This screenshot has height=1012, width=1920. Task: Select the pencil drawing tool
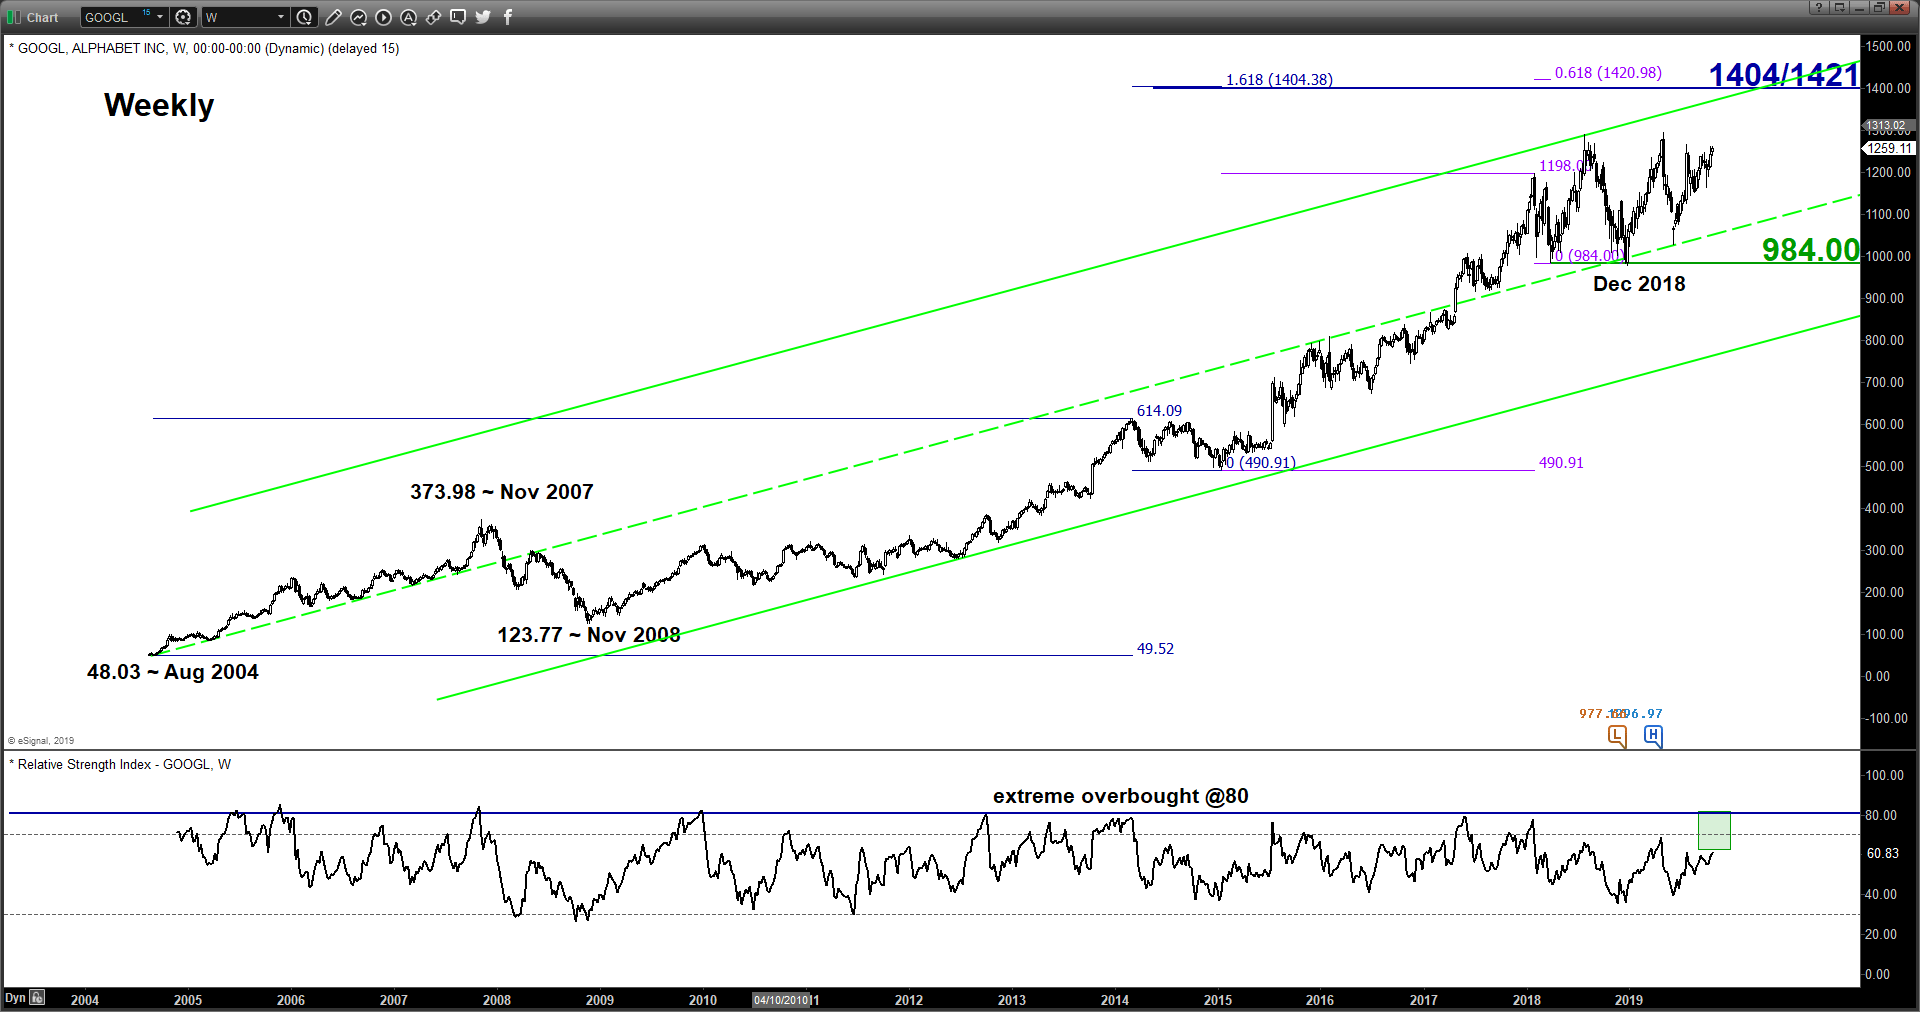click(334, 17)
